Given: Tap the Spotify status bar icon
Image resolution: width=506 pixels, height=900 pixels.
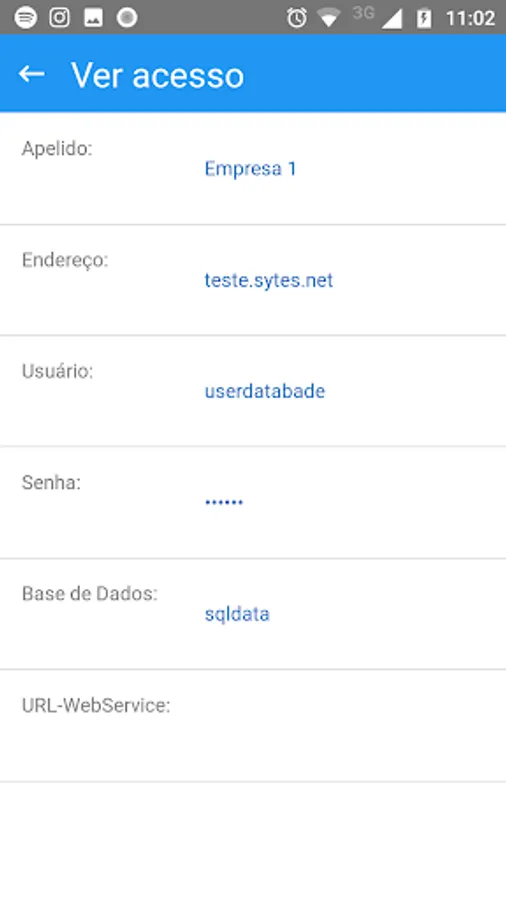Looking at the screenshot, I should pyautogui.click(x=25, y=18).
